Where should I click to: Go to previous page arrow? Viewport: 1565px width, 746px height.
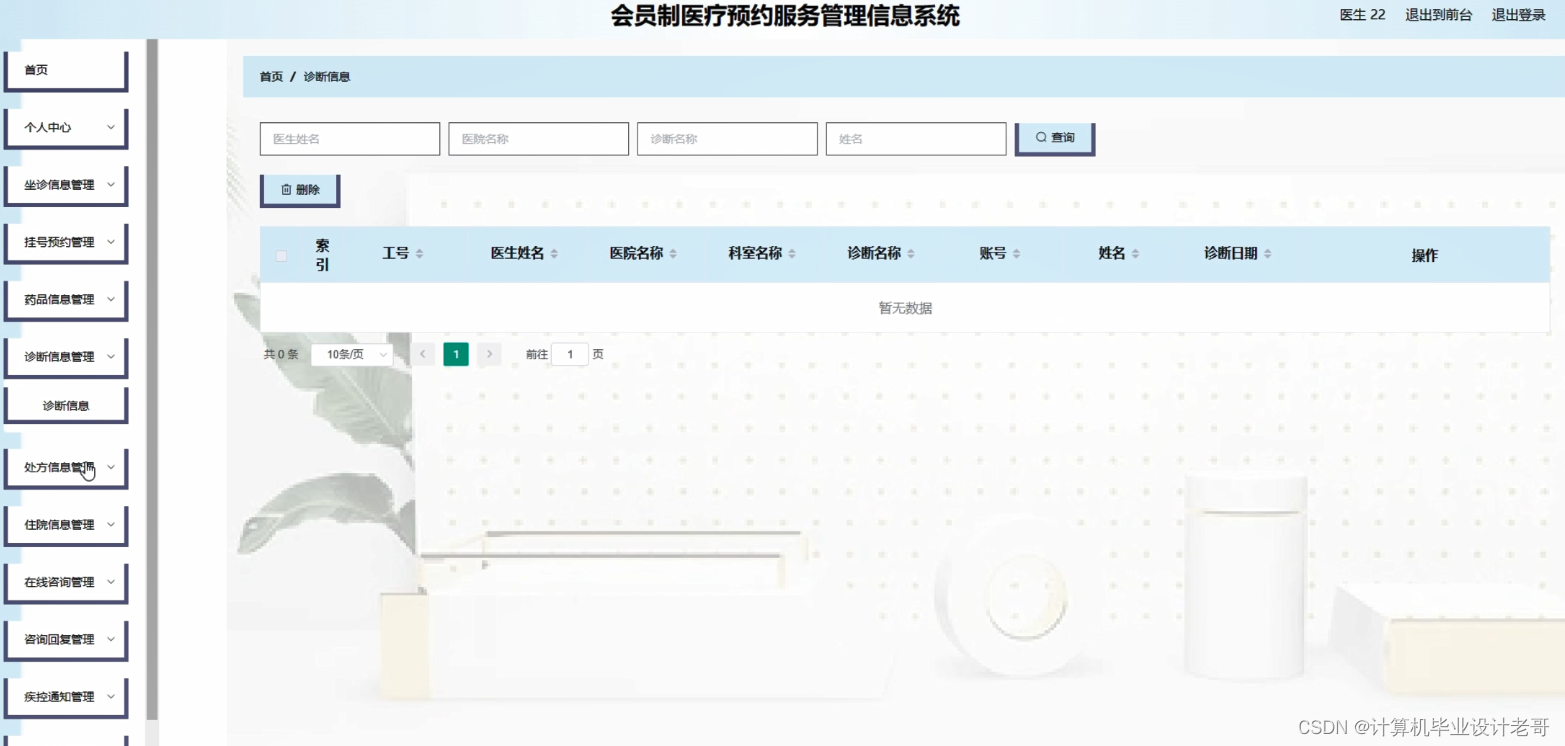[x=423, y=354]
